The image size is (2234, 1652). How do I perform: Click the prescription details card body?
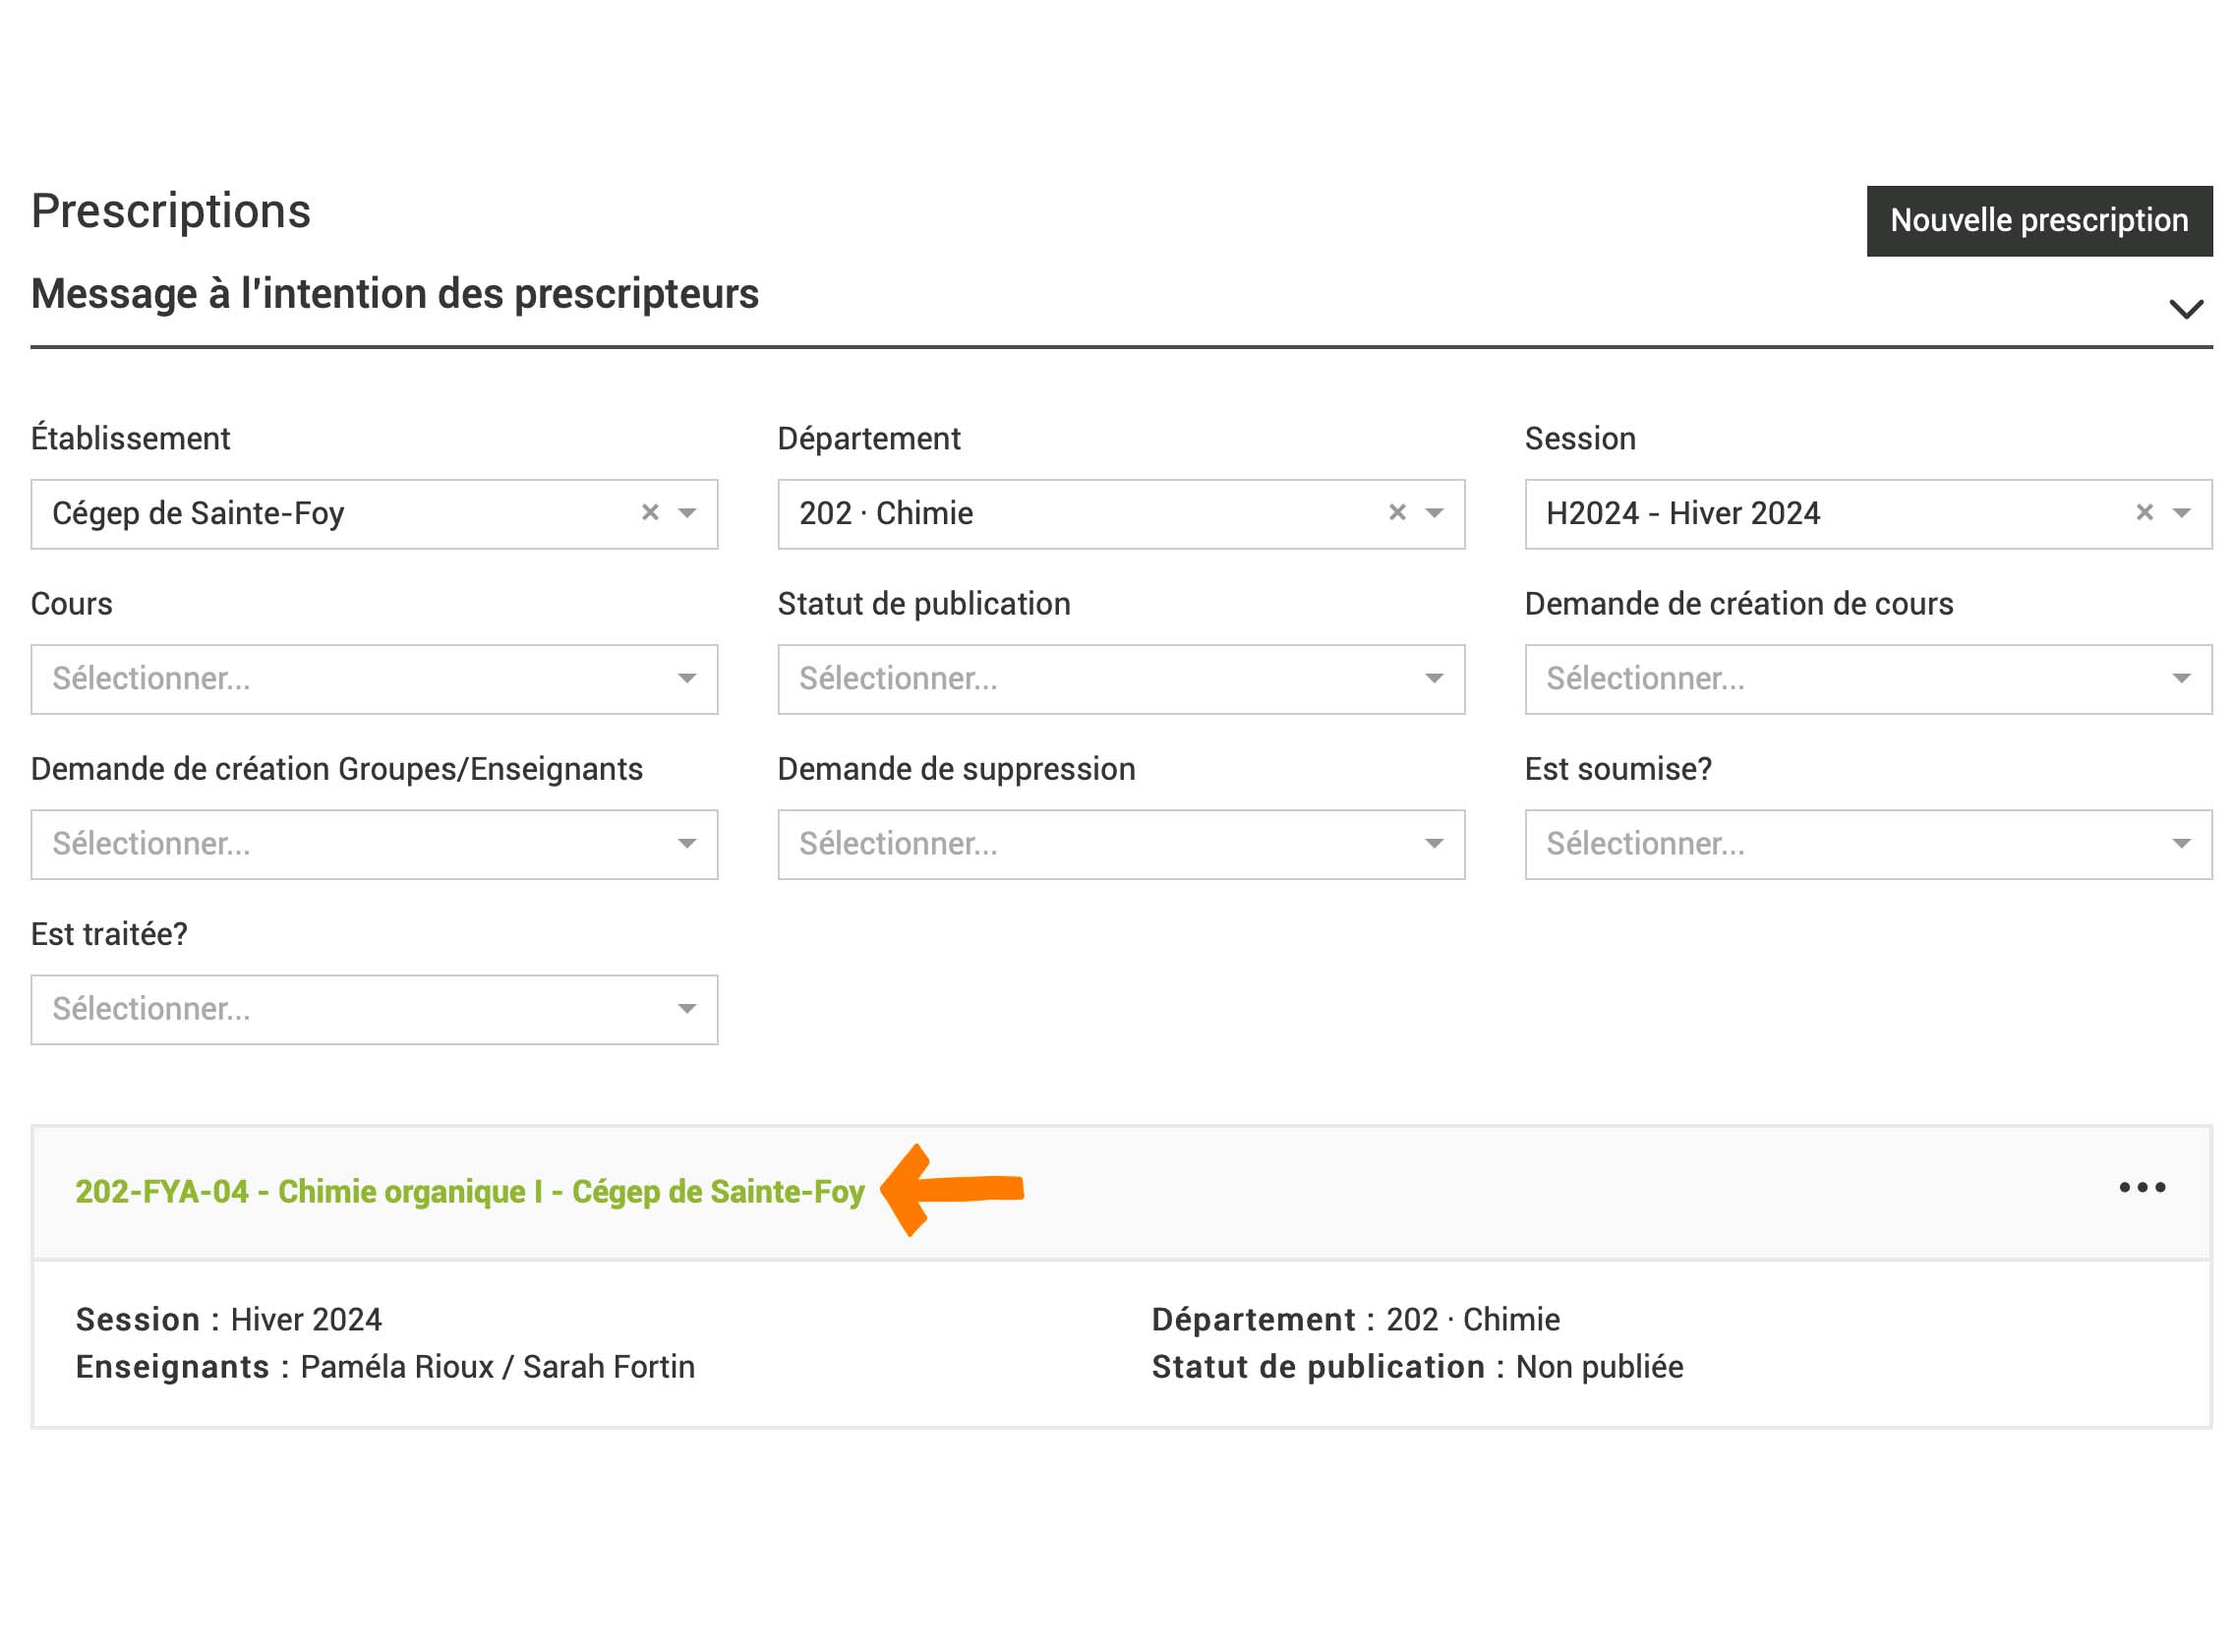900,1343
